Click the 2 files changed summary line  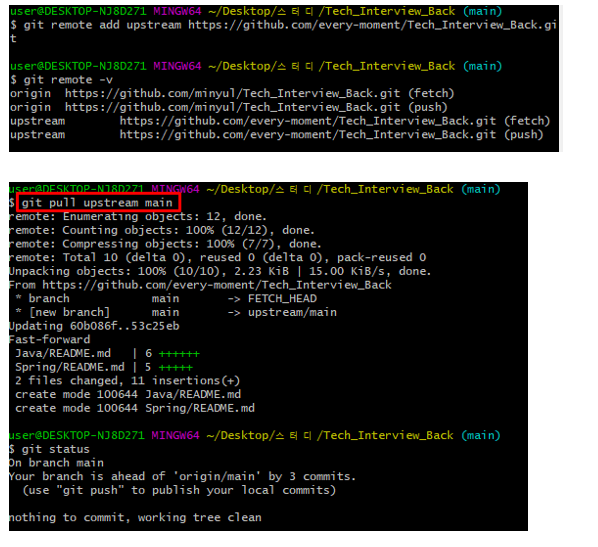click(128, 381)
